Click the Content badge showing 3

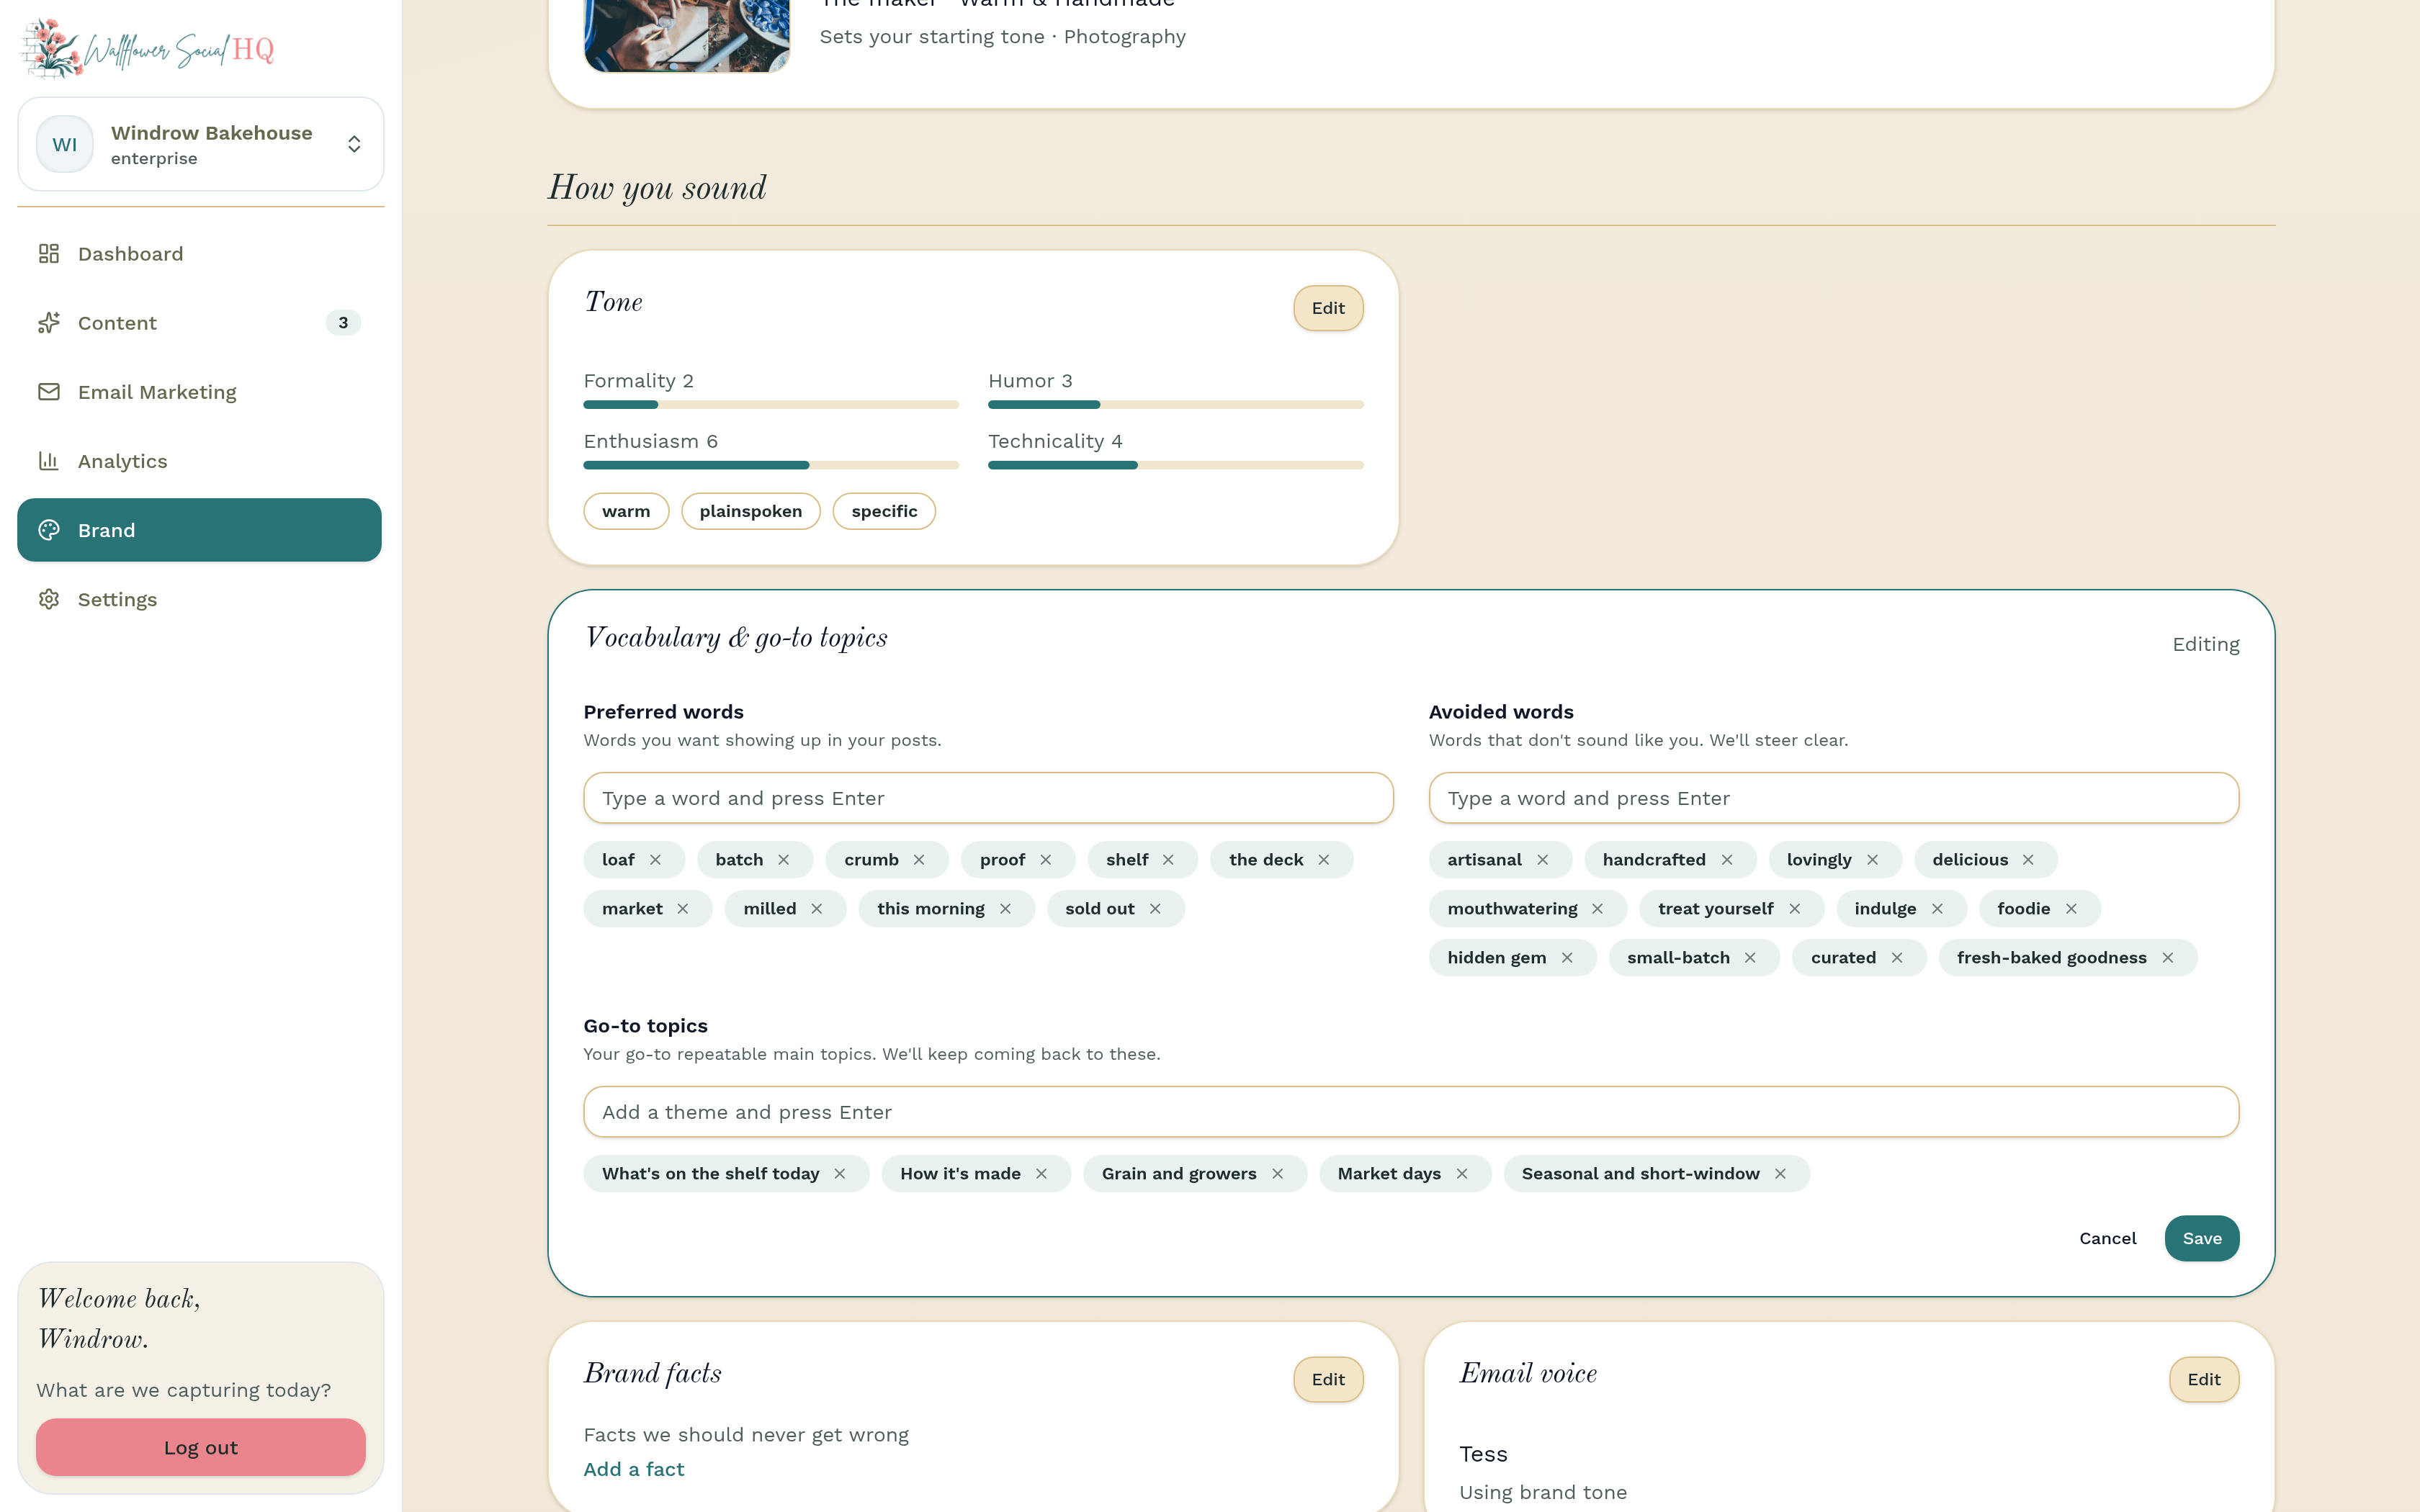(343, 323)
